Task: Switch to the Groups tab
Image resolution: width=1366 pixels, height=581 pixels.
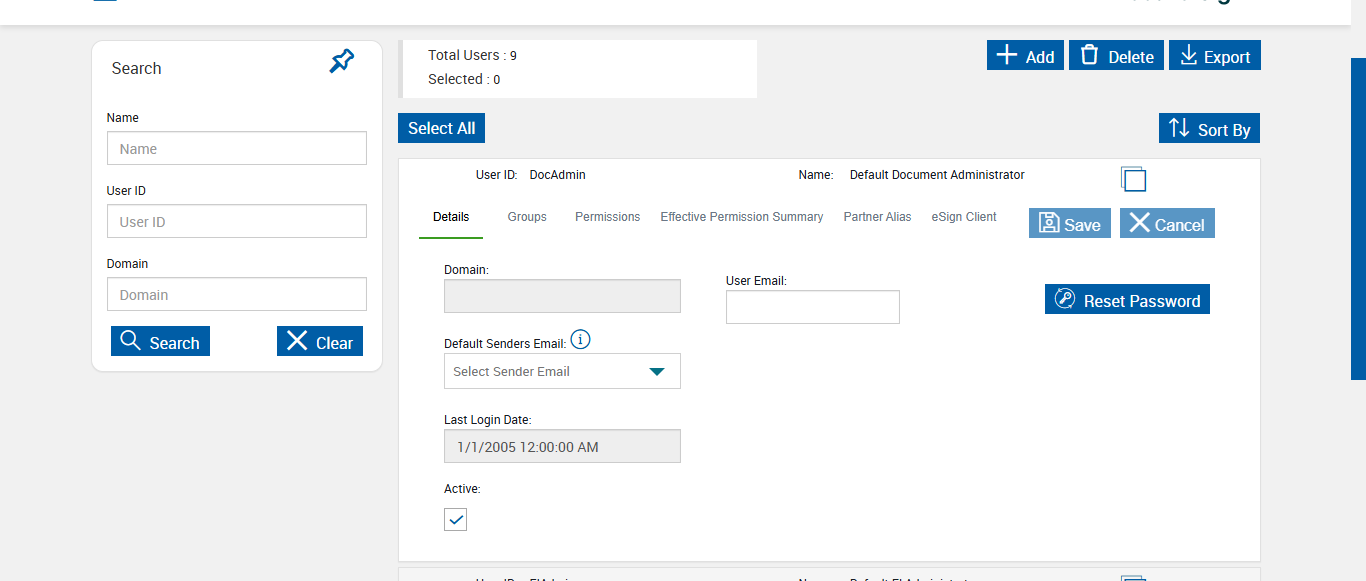Action: 527,217
